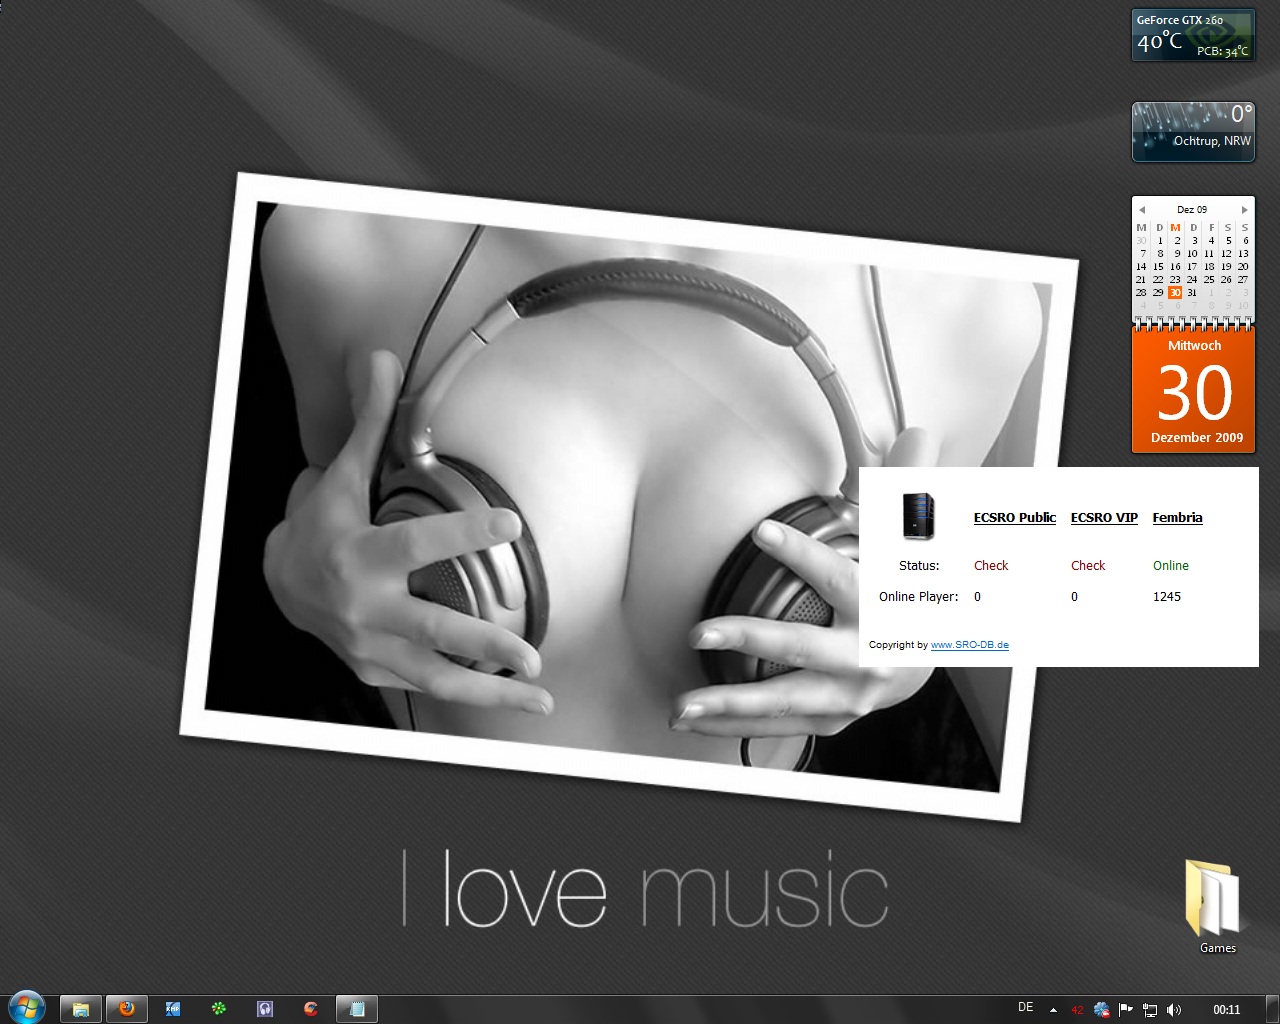Open ICQ green flower icon
Screen dimensions: 1280x1024
[219, 1009]
